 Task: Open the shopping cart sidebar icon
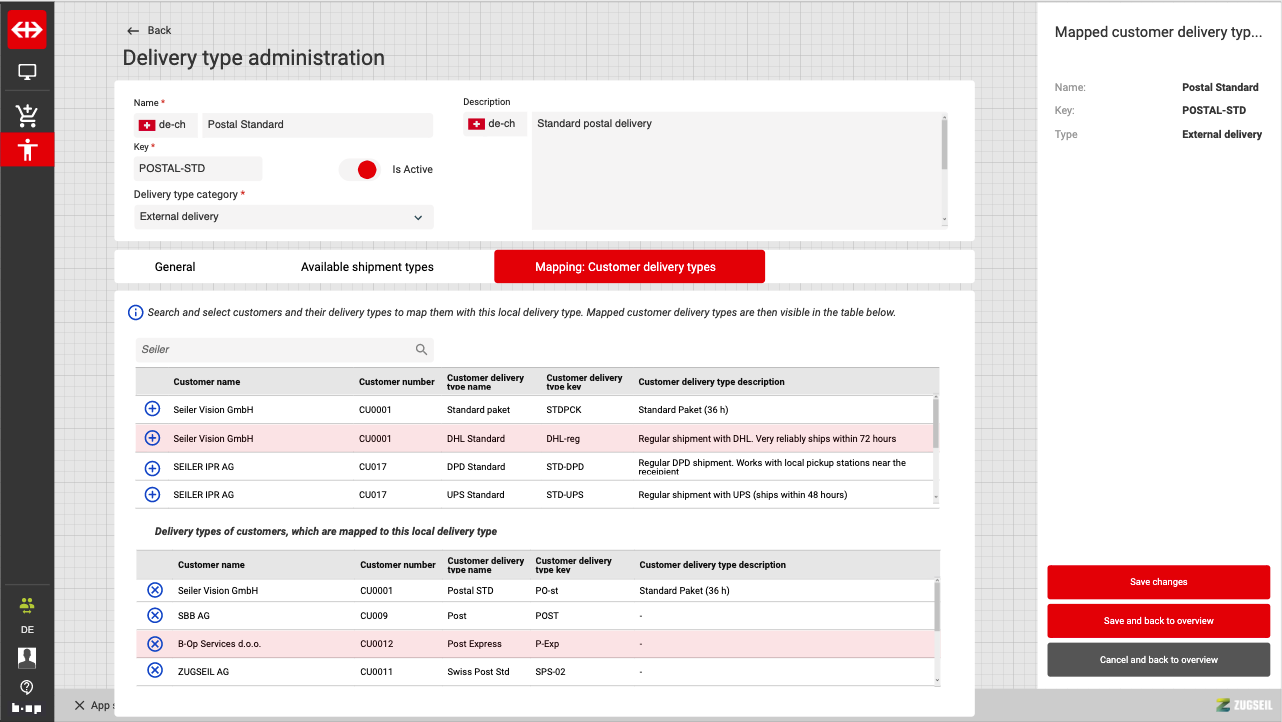tap(27, 116)
